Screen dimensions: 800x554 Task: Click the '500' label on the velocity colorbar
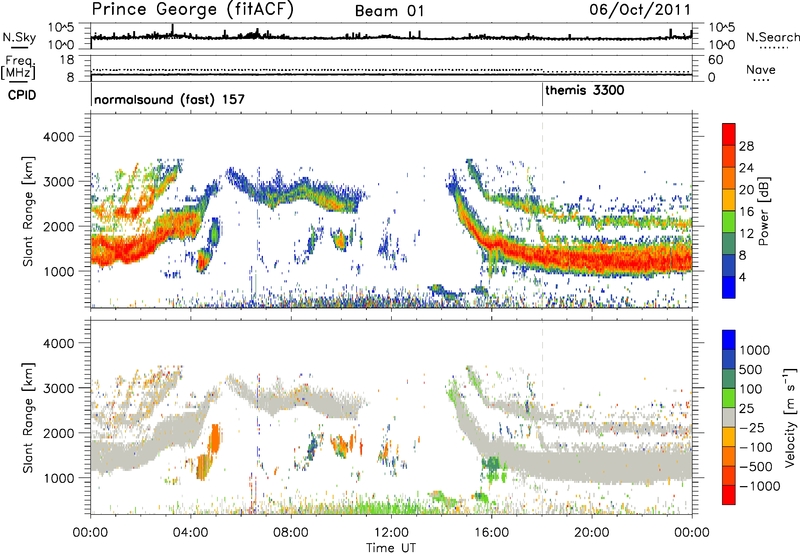tap(753, 369)
